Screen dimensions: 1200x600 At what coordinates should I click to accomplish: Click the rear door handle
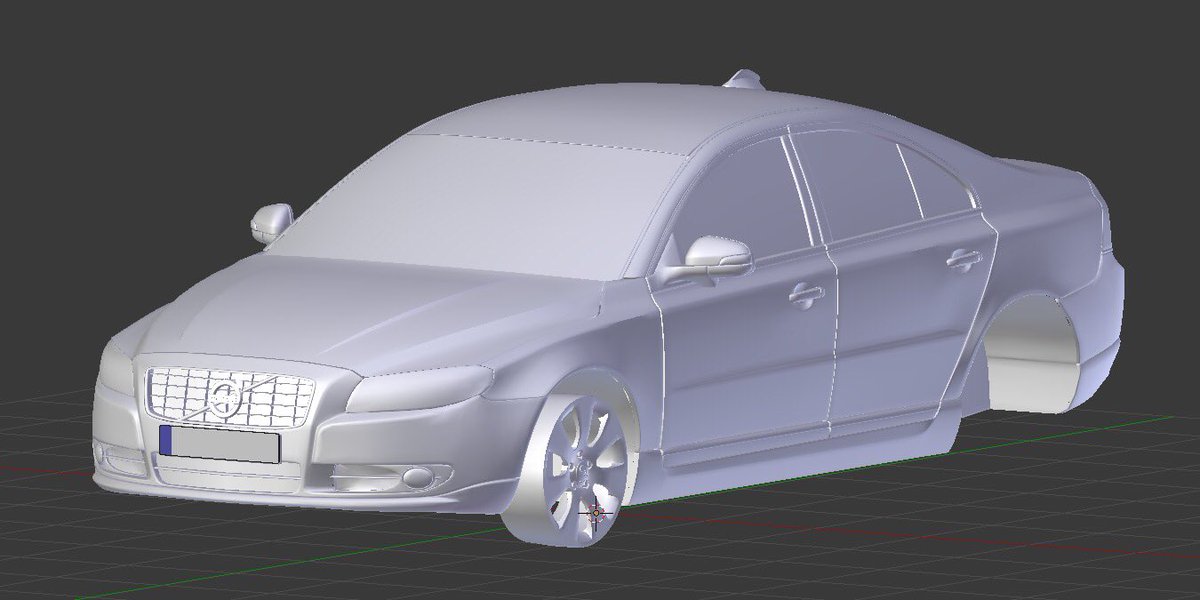coord(963,260)
